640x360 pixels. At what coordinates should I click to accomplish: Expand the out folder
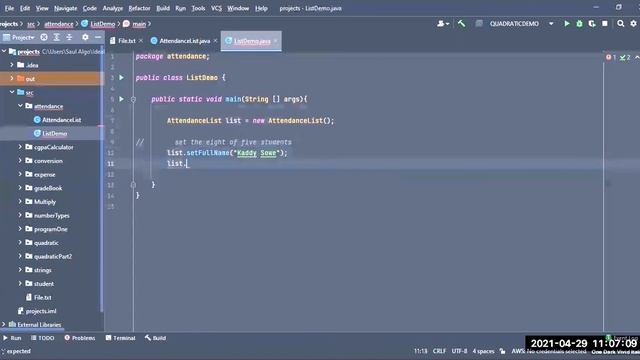pyautogui.click(x=12, y=78)
